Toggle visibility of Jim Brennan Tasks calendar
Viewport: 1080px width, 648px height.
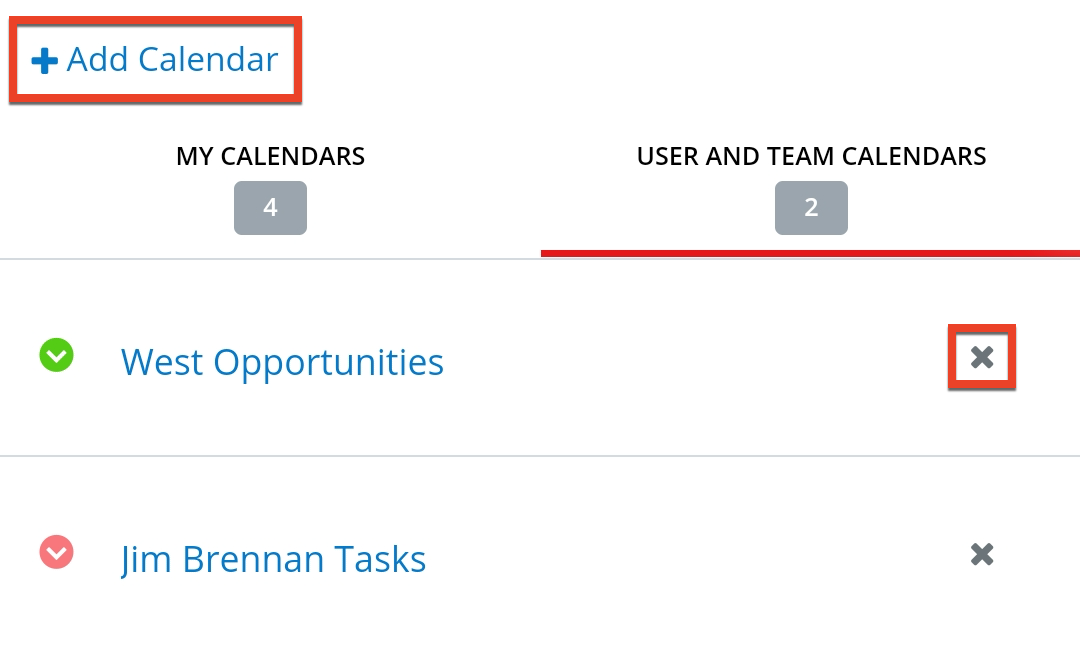(56, 553)
